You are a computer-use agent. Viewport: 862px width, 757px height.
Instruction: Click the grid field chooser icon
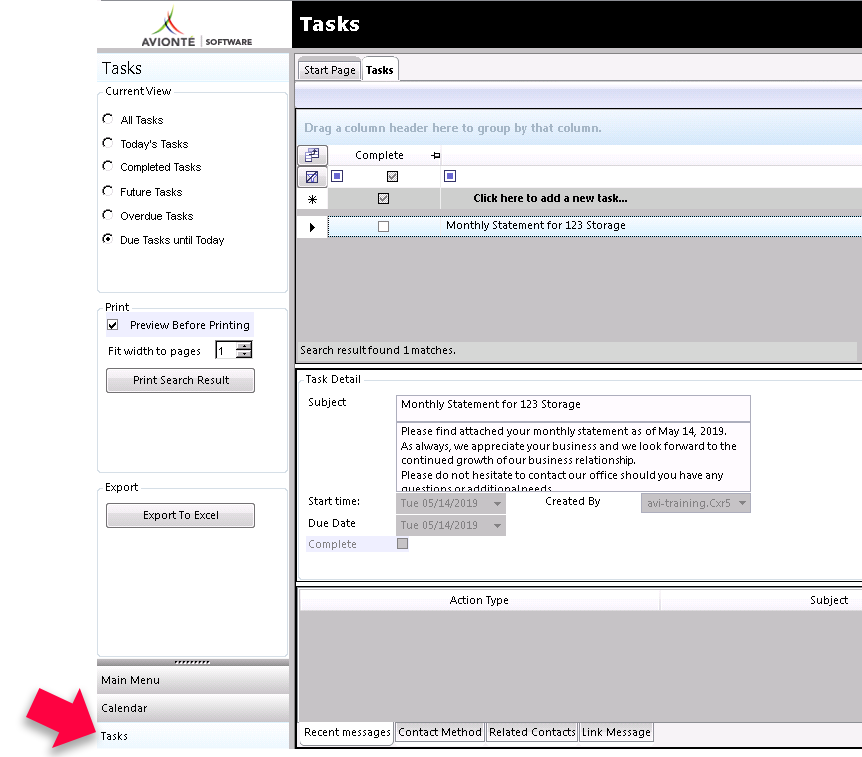[x=312, y=155]
